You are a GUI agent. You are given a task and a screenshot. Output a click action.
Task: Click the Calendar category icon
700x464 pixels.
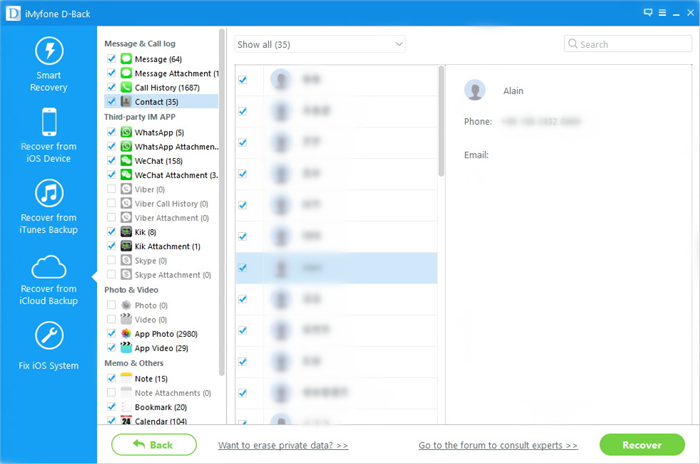[126, 420]
